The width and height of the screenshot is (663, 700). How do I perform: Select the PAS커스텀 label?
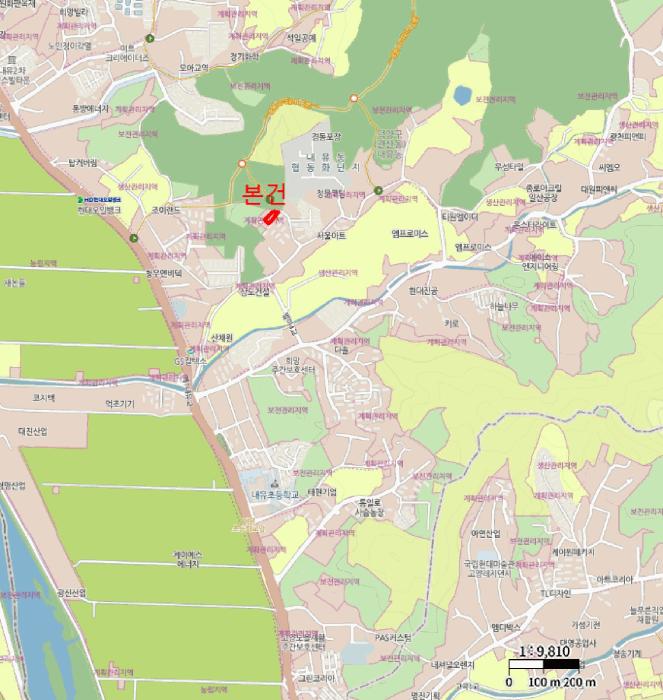(x=393, y=638)
